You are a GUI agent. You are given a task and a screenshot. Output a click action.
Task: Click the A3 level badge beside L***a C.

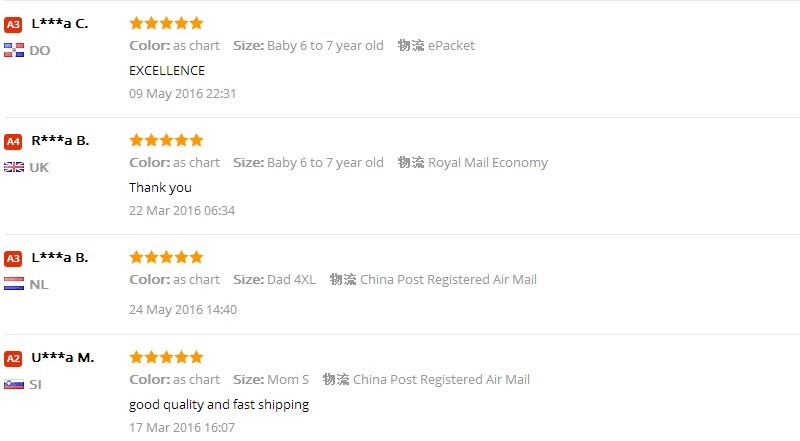13,24
